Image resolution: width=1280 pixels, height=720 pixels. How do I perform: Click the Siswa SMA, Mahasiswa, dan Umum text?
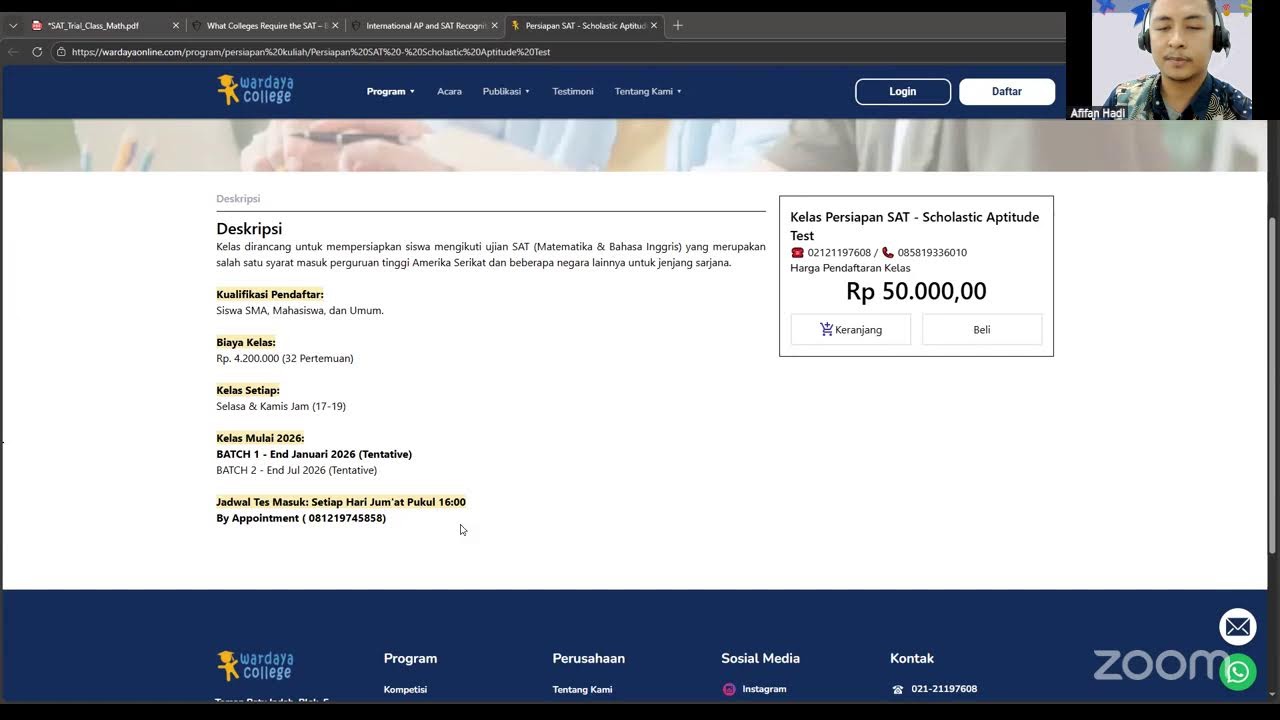pos(300,310)
